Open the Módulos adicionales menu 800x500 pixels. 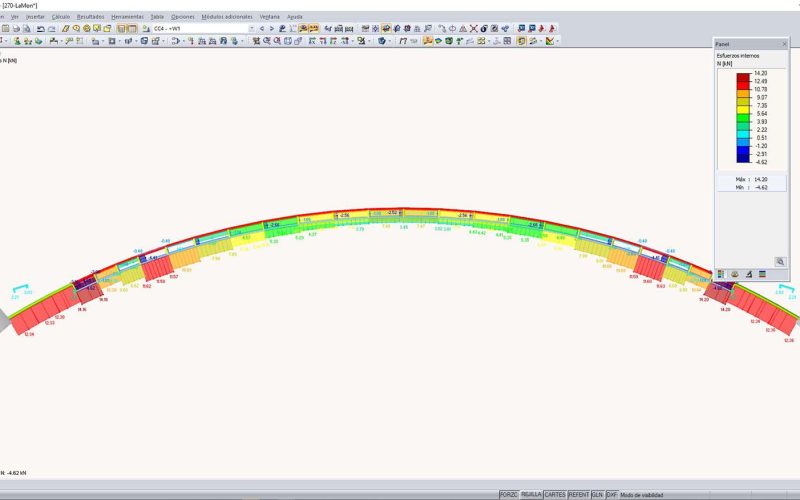pyautogui.click(x=227, y=17)
